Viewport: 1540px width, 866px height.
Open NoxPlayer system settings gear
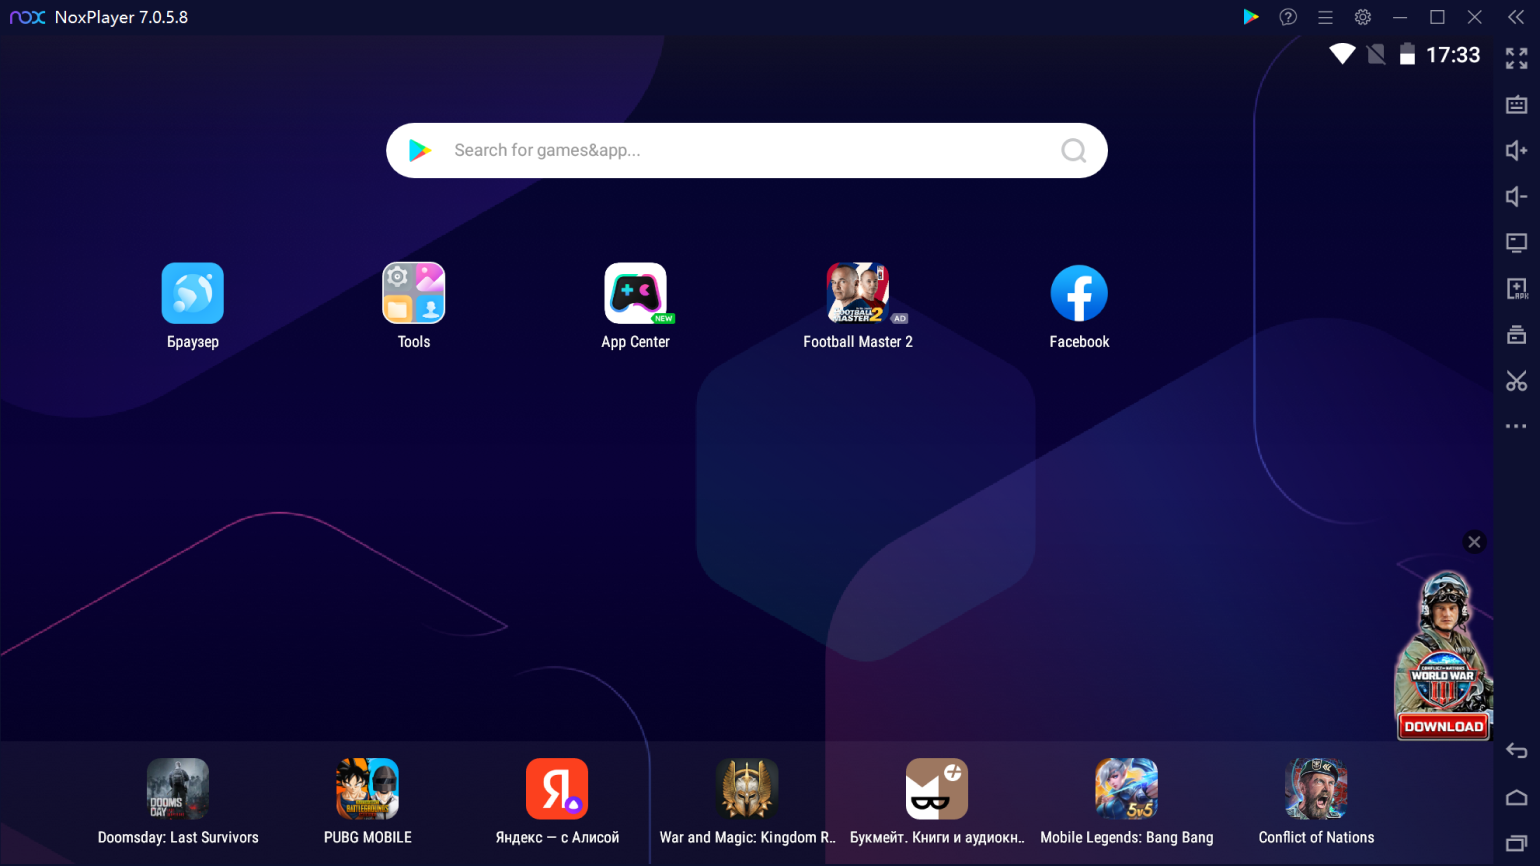click(1362, 17)
